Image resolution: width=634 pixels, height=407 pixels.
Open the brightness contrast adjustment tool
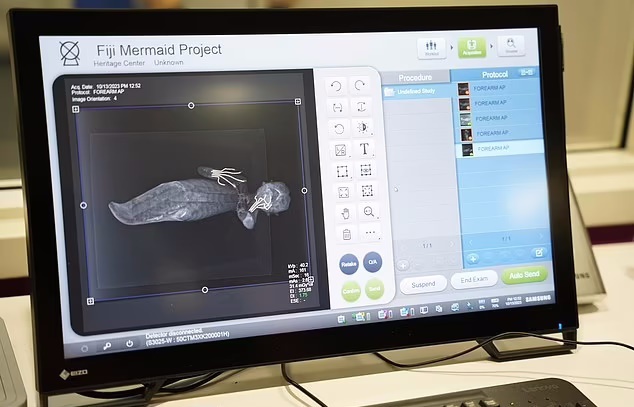click(x=363, y=128)
